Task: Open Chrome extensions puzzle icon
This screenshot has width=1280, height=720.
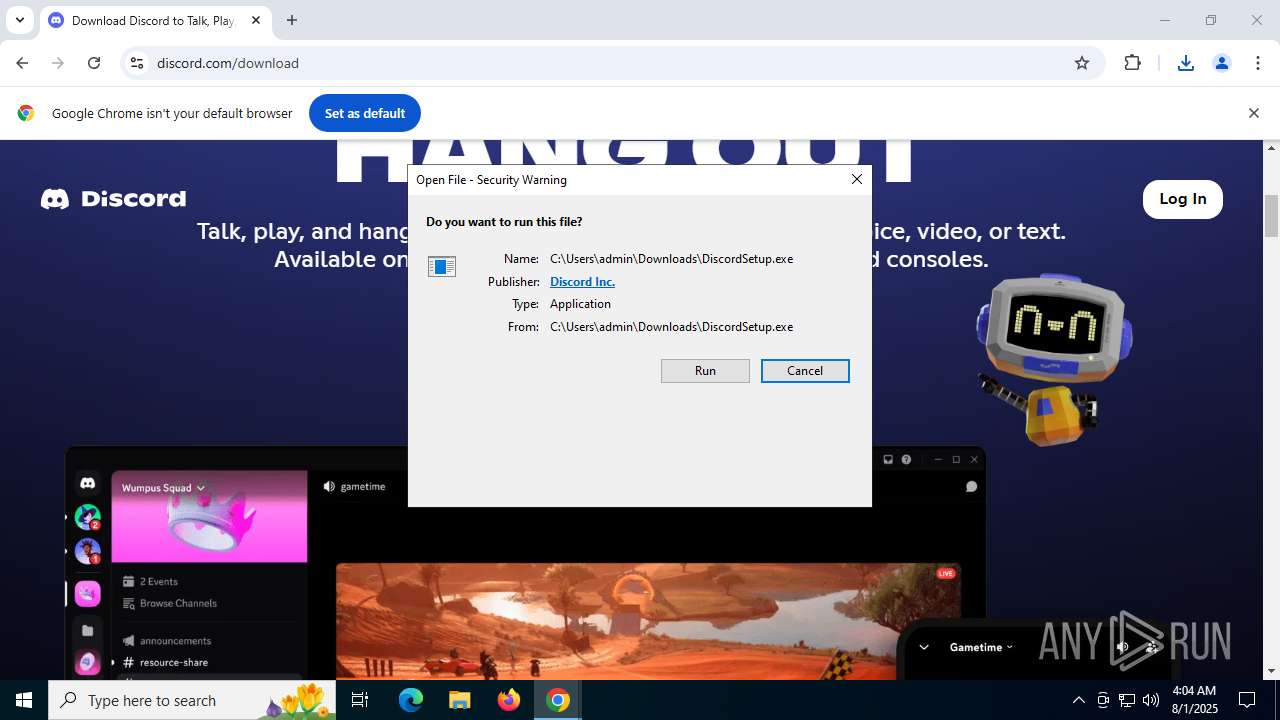Action: pos(1132,63)
